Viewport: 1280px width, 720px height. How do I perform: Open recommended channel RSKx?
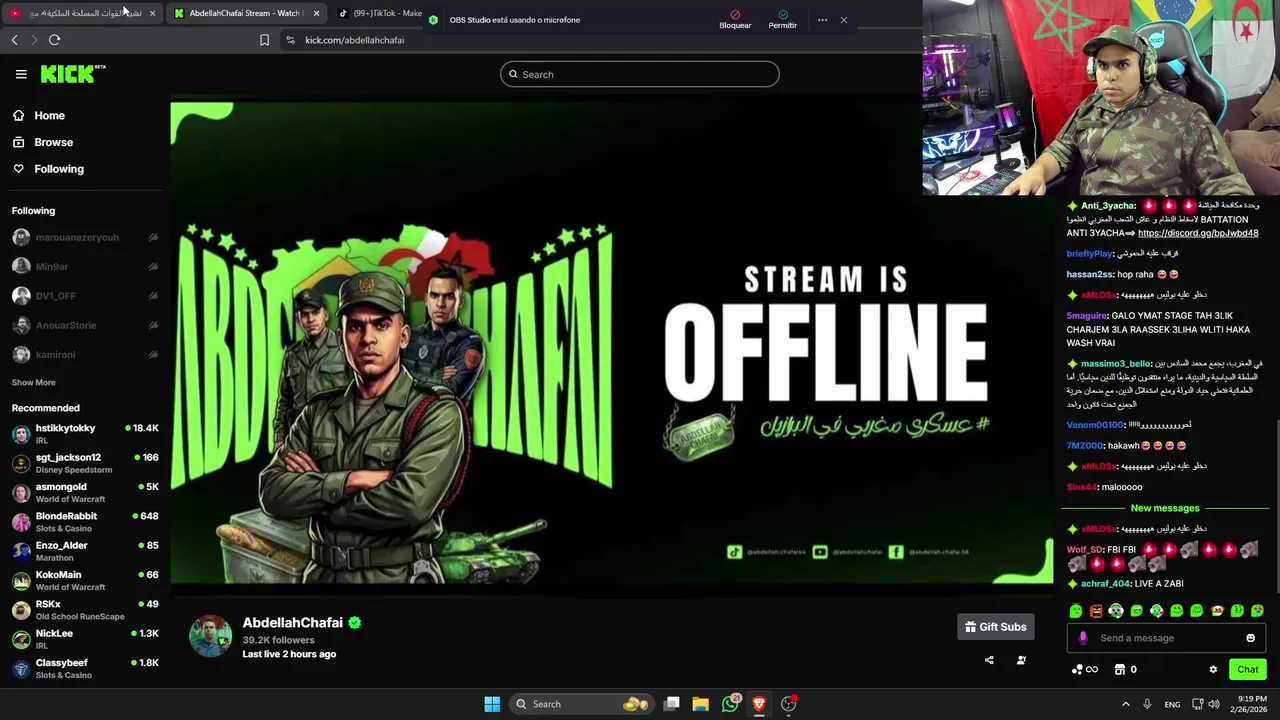coord(85,610)
